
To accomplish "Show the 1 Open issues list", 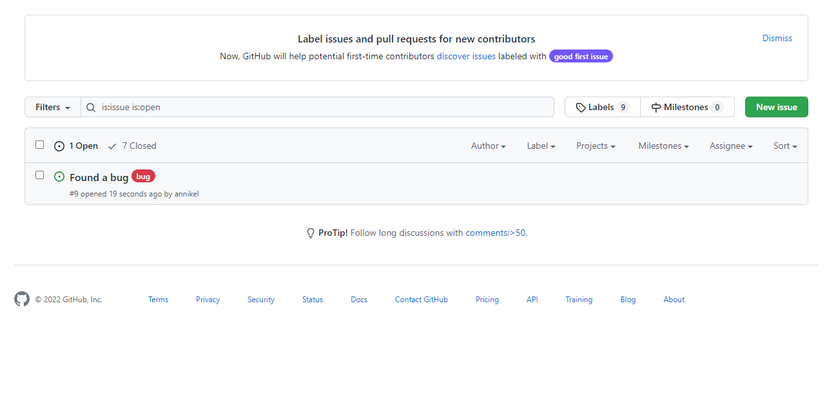I will click(76, 146).
